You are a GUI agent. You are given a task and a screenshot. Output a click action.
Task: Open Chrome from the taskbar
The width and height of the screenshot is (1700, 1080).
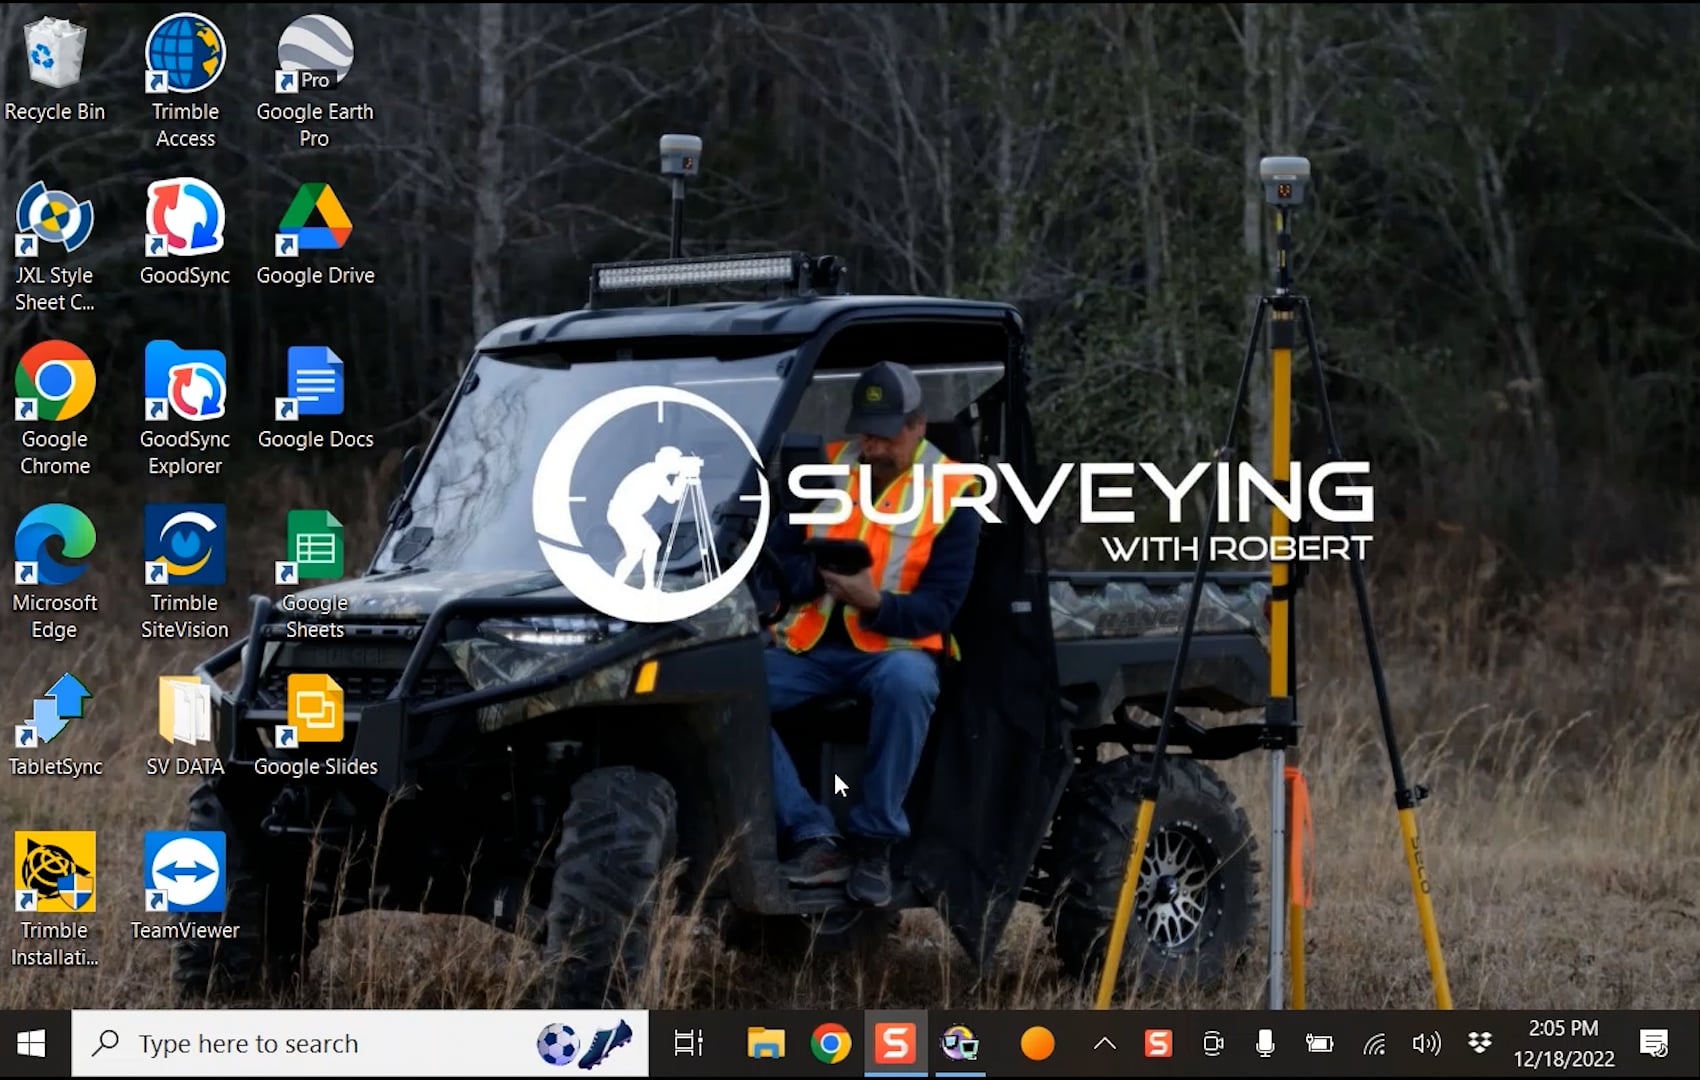point(830,1044)
